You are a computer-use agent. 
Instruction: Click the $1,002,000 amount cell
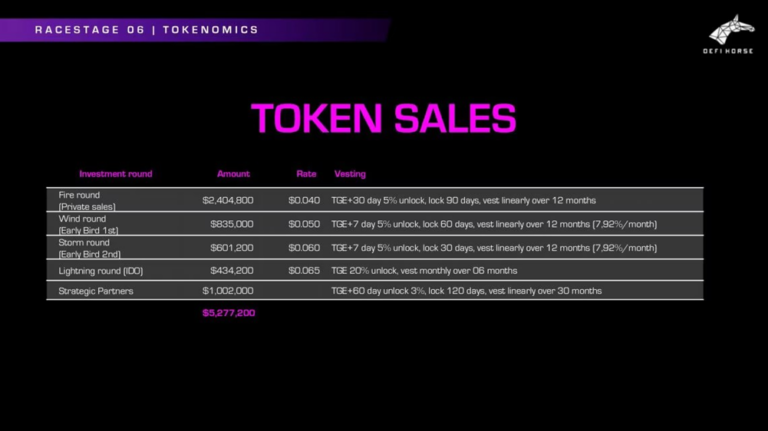[x=228, y=291]
